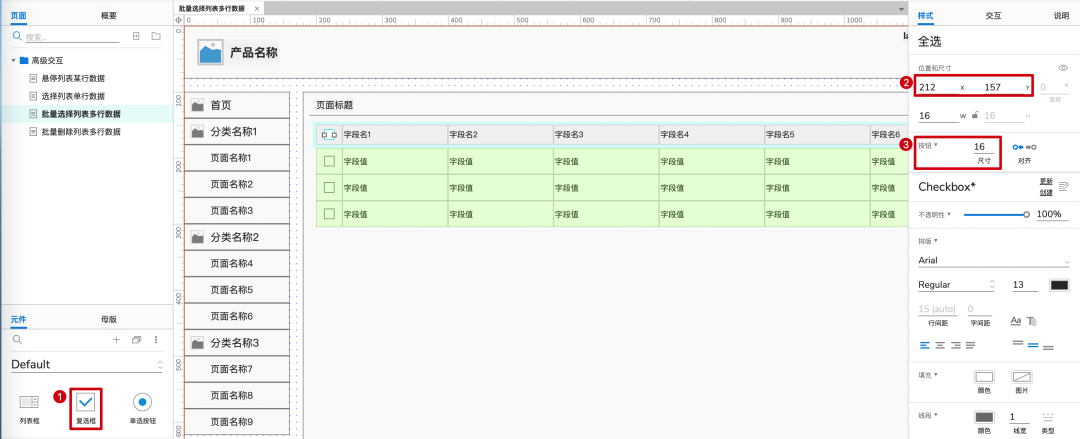Screen dimensions: 1080x439
Task: Click the library stack icon in 元件 panel
Action: point(136,340)
